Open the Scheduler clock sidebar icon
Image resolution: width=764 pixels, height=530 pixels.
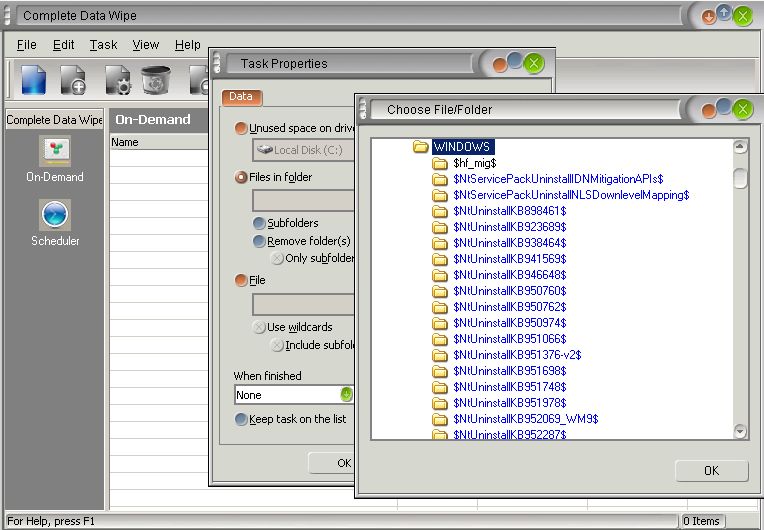(55, 215)
